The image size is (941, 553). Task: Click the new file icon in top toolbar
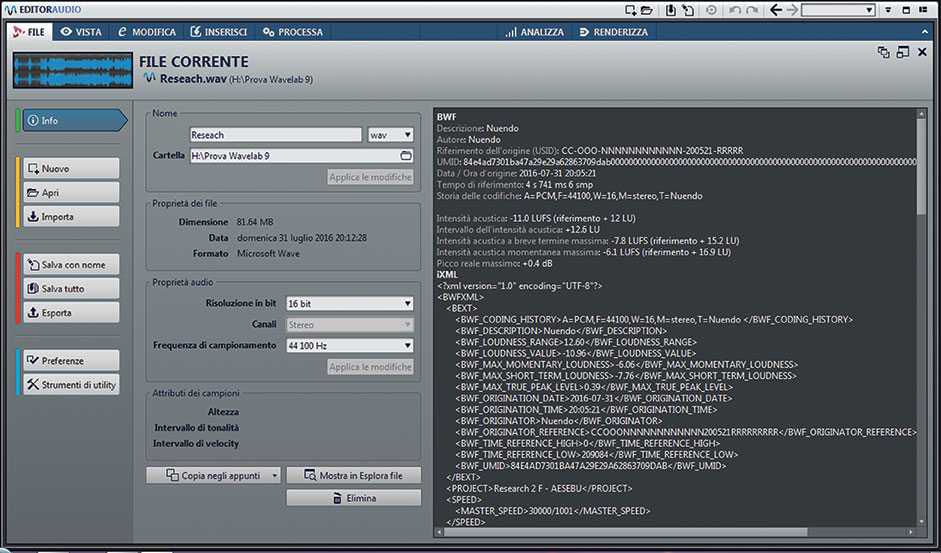(629, 10)
